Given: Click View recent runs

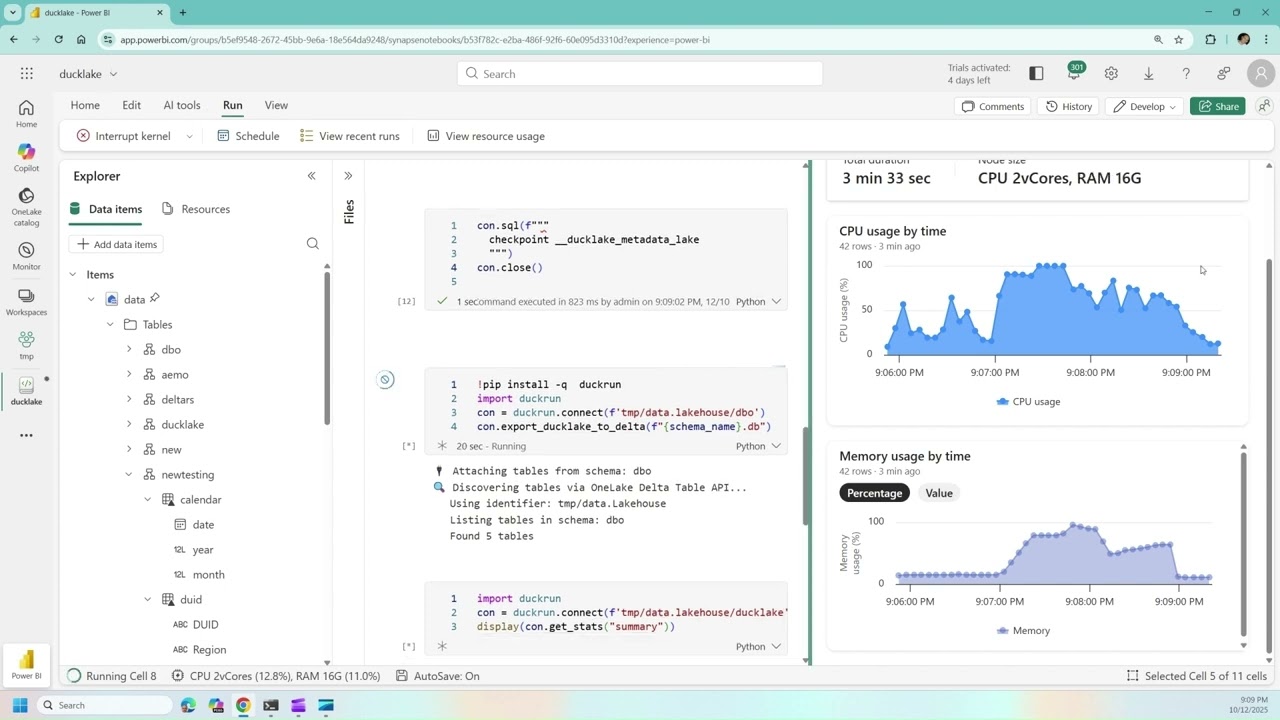Looking at the screenshot, I should pos(349,136).
